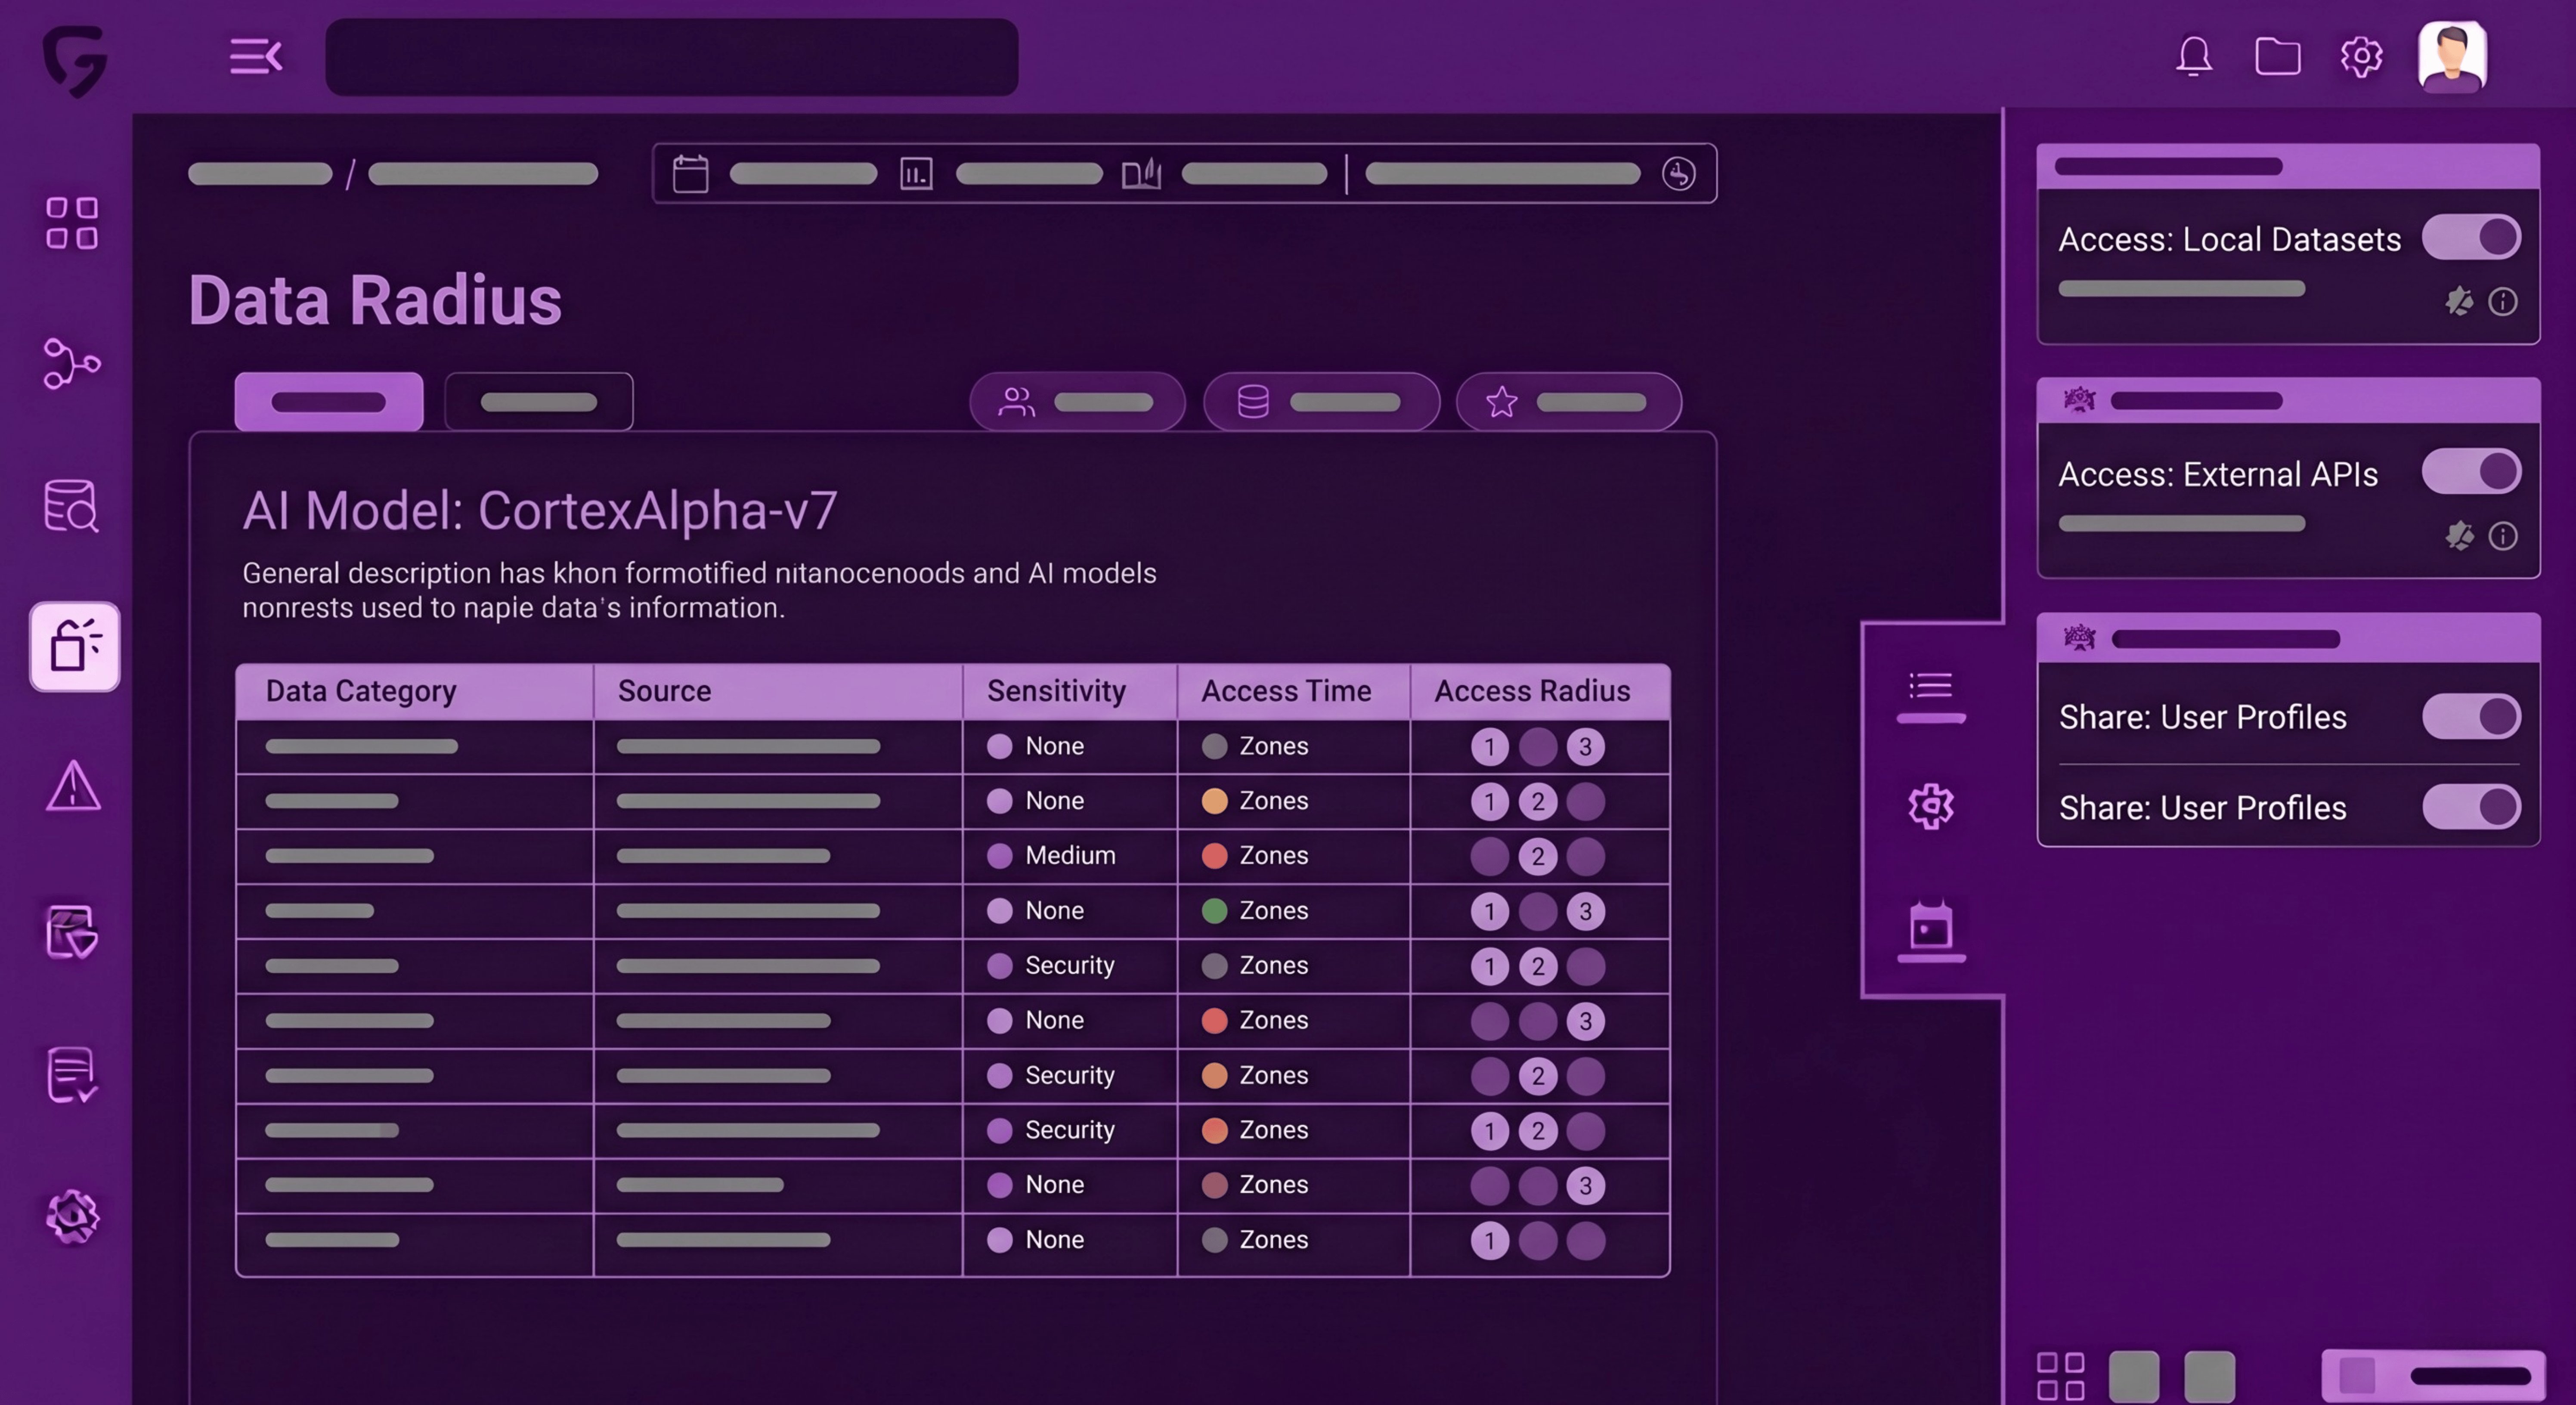Screen dimensions: 2576x1405
Task: Select radius zone 3 in first table row
Action: (1585, 747)
